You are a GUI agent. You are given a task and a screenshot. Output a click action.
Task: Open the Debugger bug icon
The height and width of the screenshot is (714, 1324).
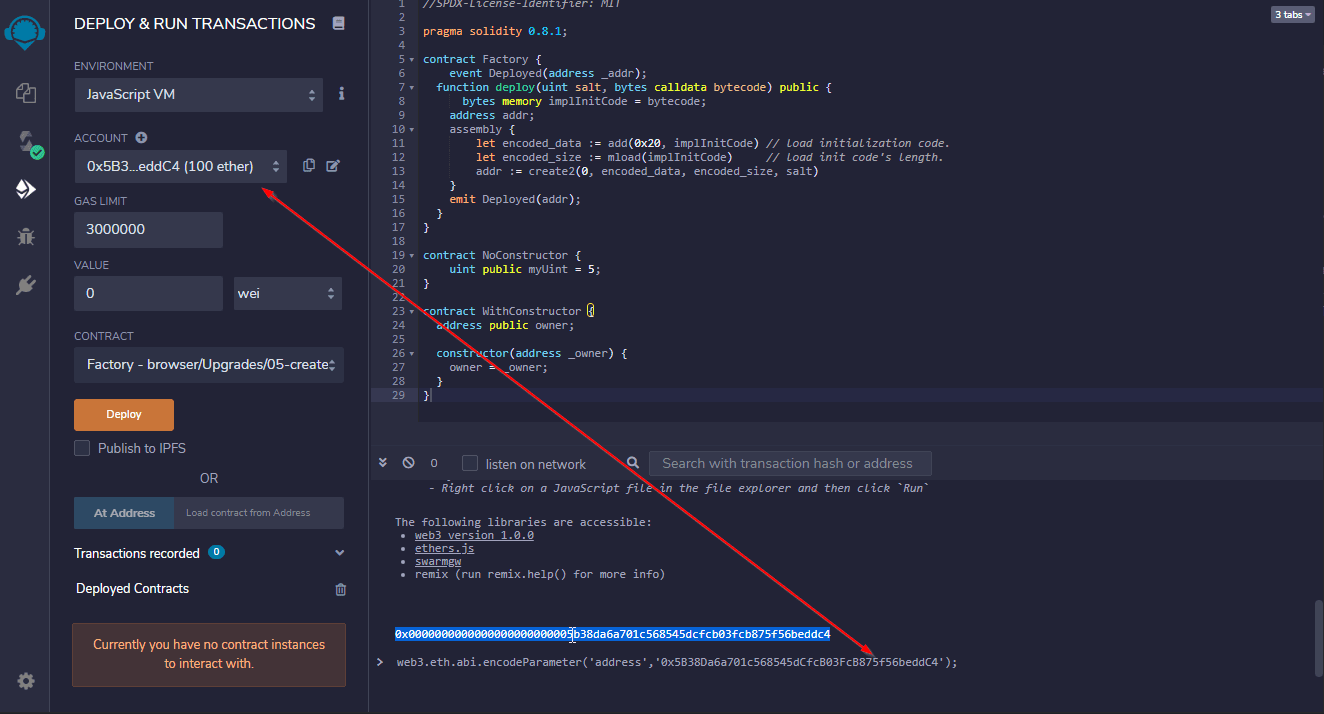(x=26, y=237)
